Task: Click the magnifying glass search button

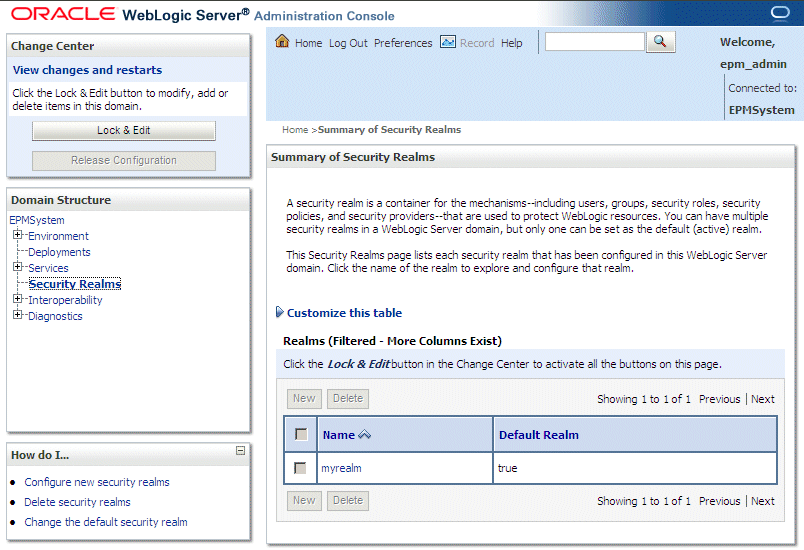Action: [x=660, y=42]
